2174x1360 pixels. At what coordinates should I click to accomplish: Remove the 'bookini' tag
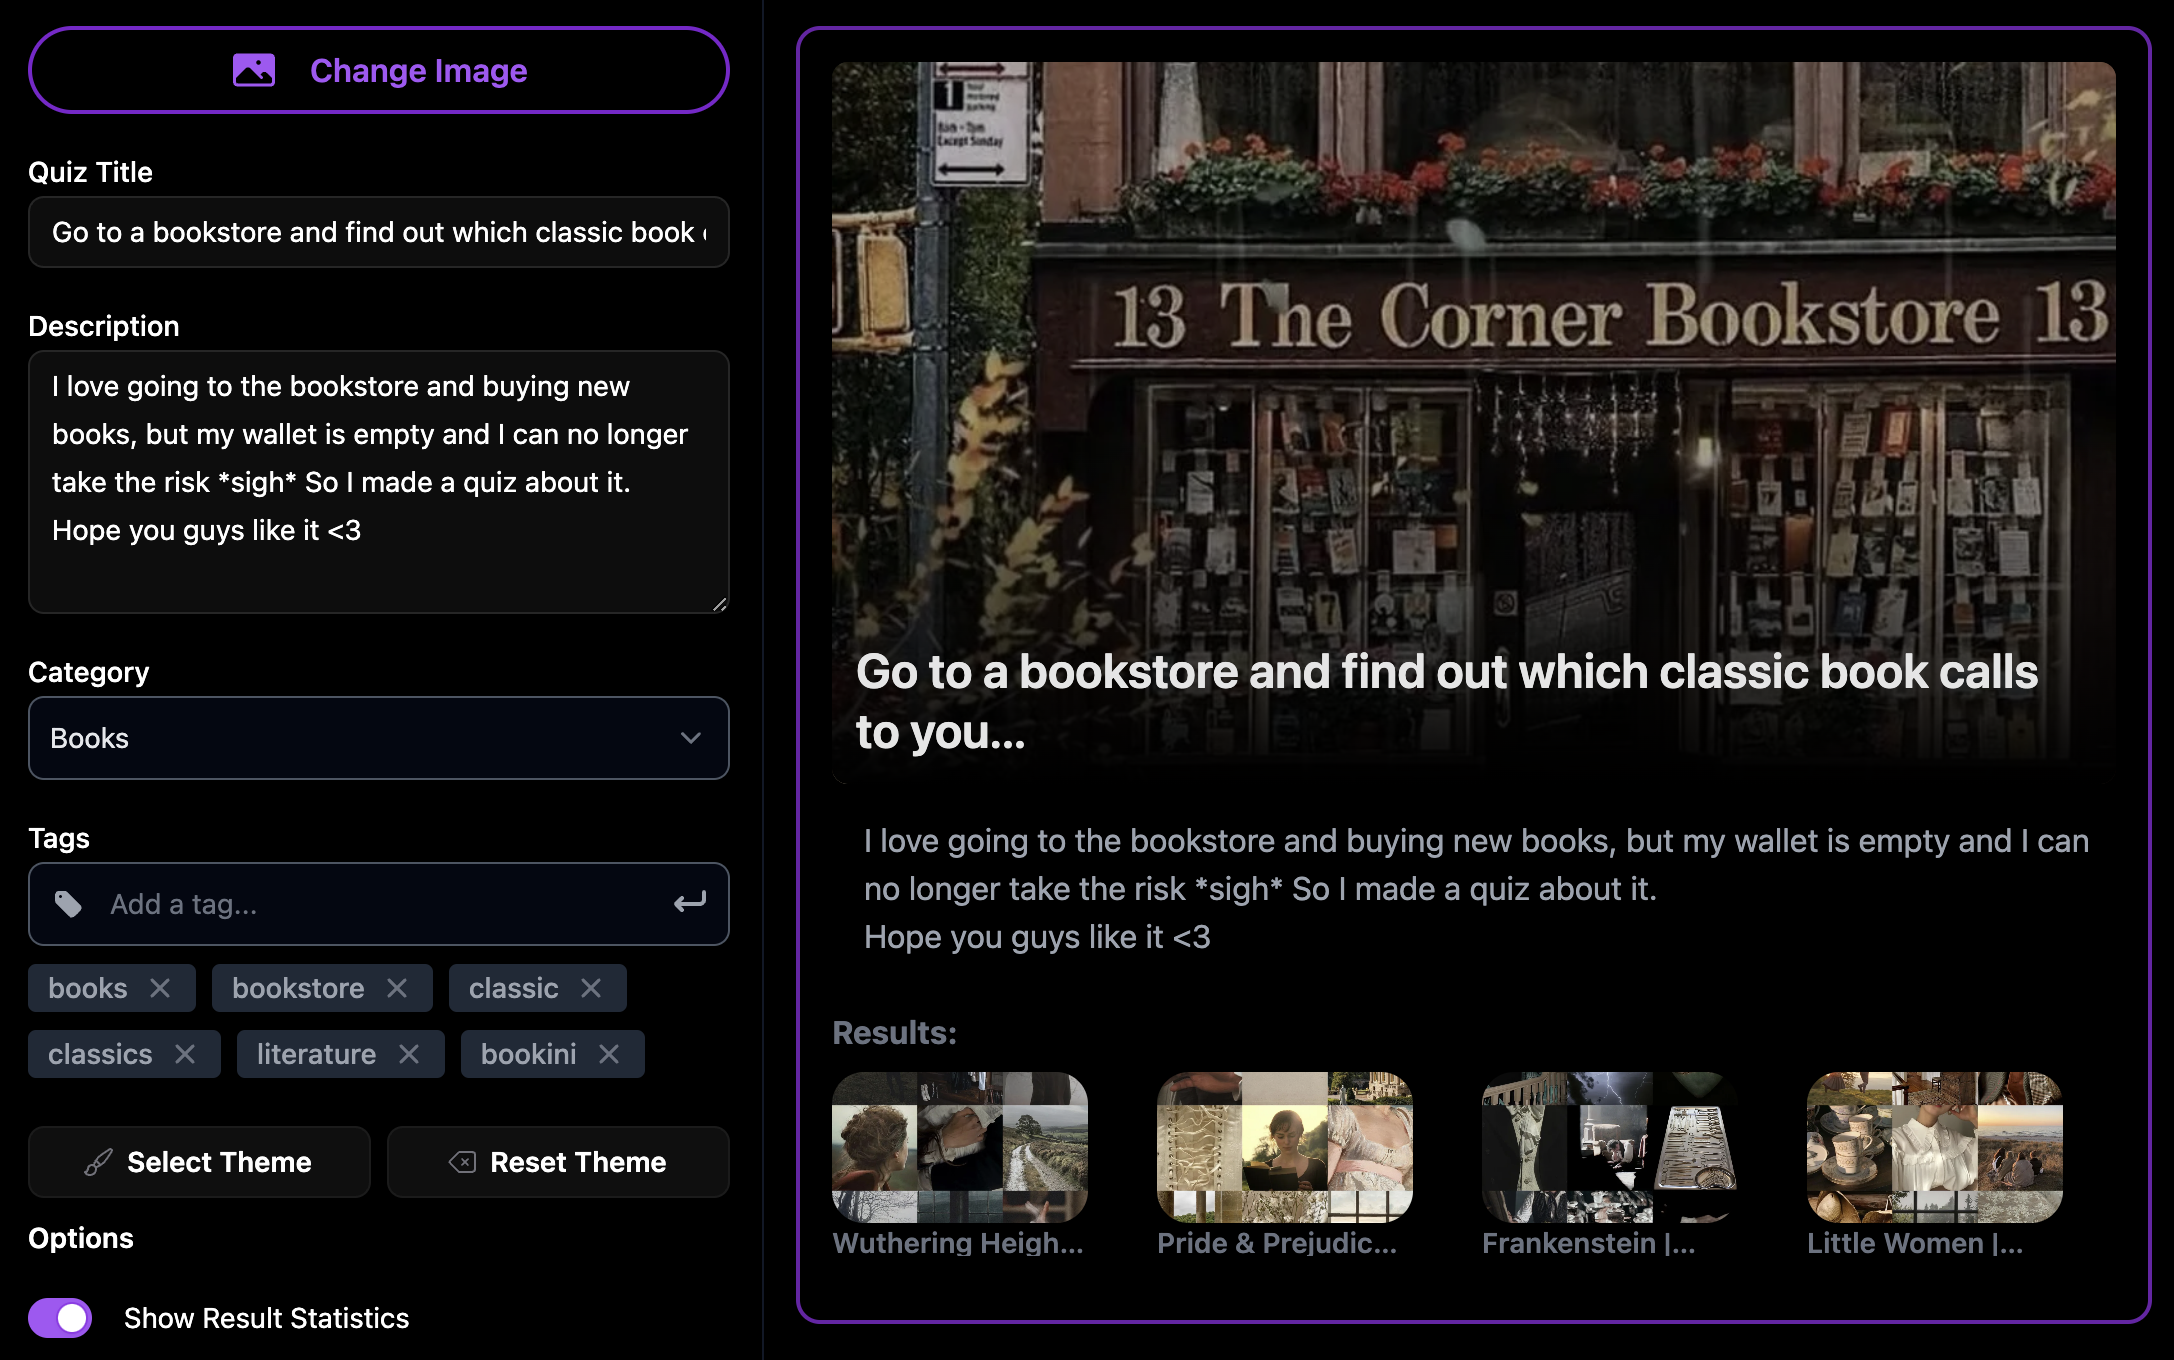609,1054
